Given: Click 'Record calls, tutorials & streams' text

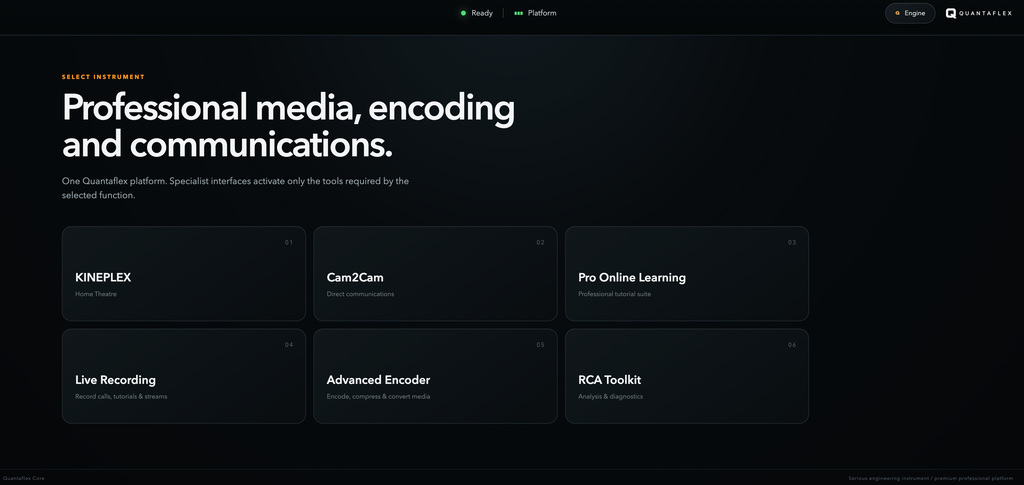Looking at the screenshot, I should pyautogui.click(x=121, y=396).
